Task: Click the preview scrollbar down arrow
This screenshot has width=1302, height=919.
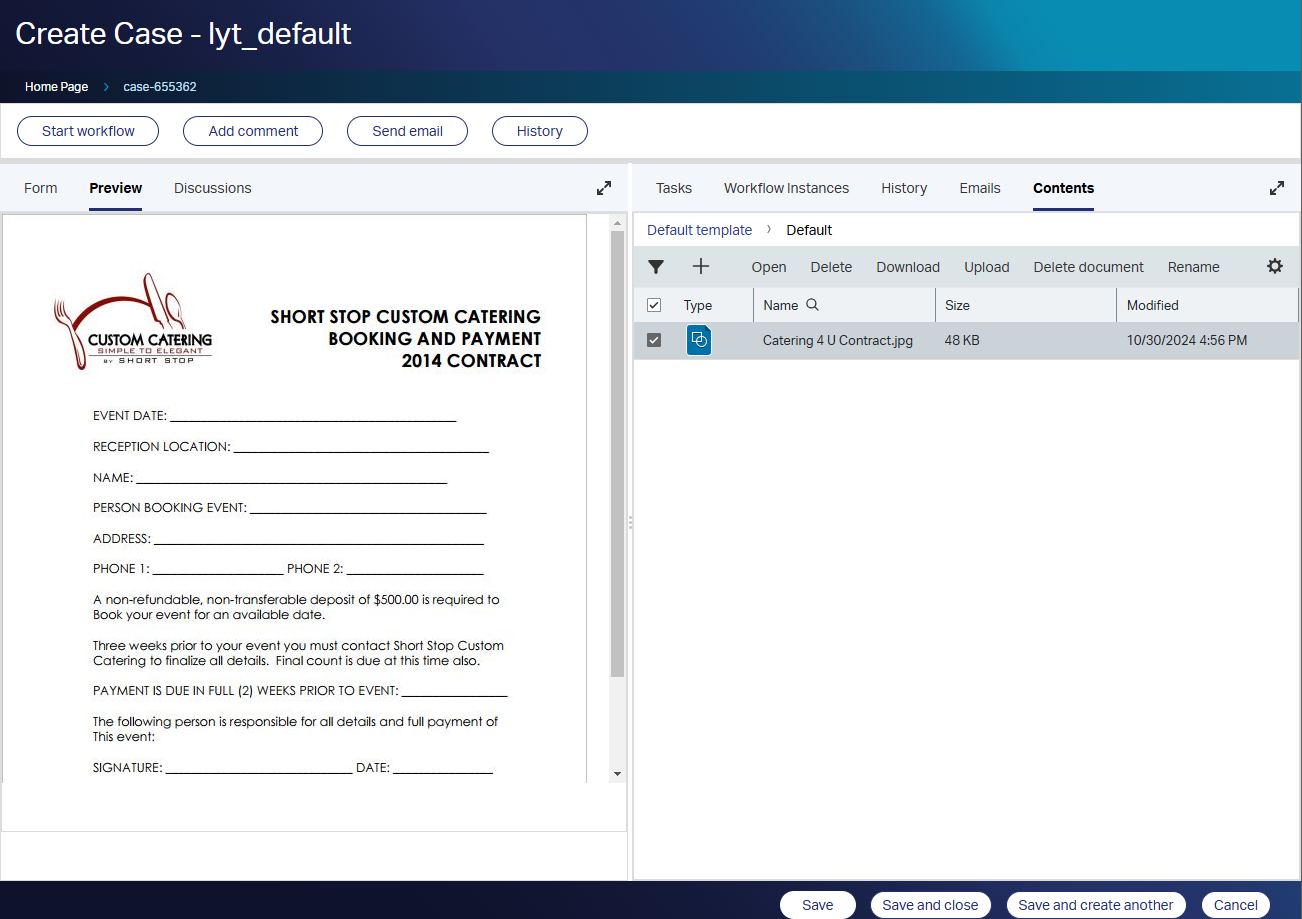Action: coord(617,773)
